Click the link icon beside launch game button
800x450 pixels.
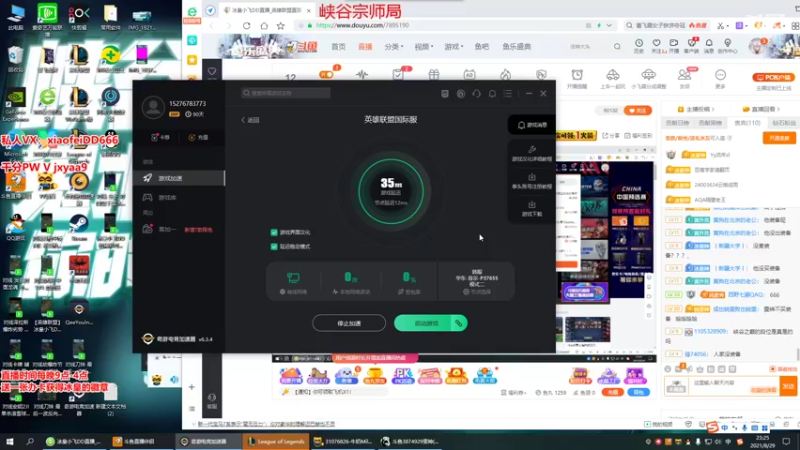point(459,323)
